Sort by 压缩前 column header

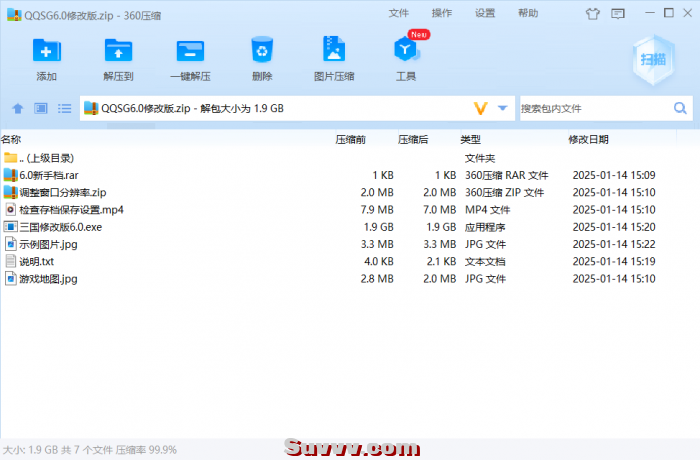click(350, 140)
